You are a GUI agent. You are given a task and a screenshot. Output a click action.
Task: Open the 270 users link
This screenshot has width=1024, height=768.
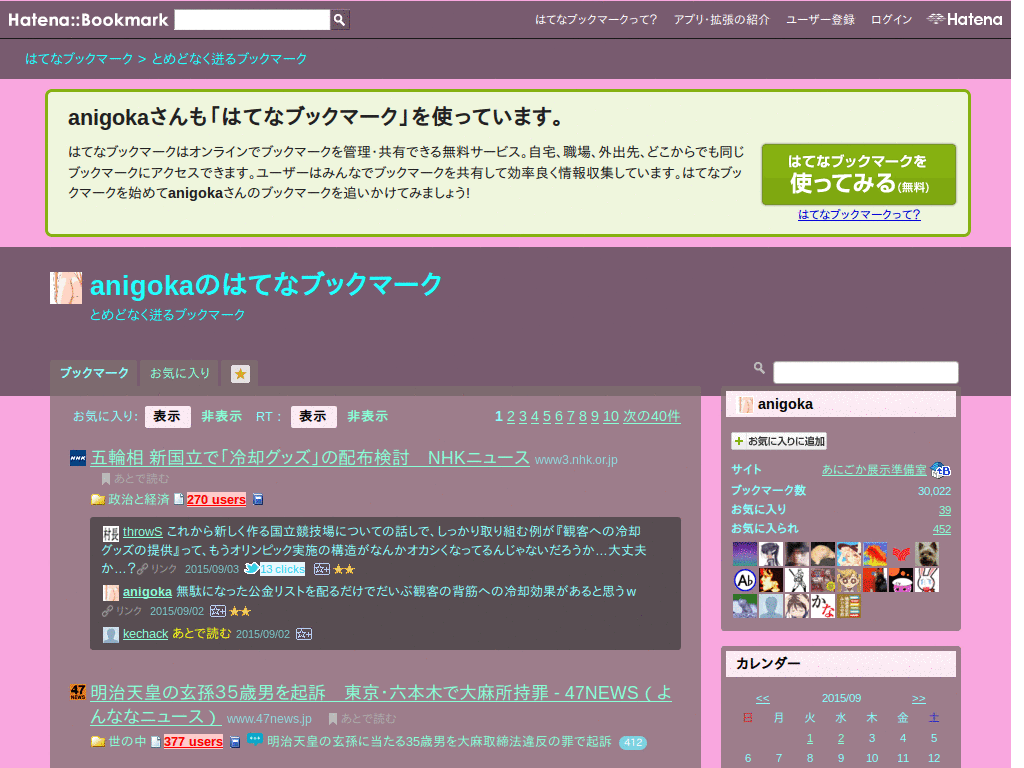click(217, 499)
